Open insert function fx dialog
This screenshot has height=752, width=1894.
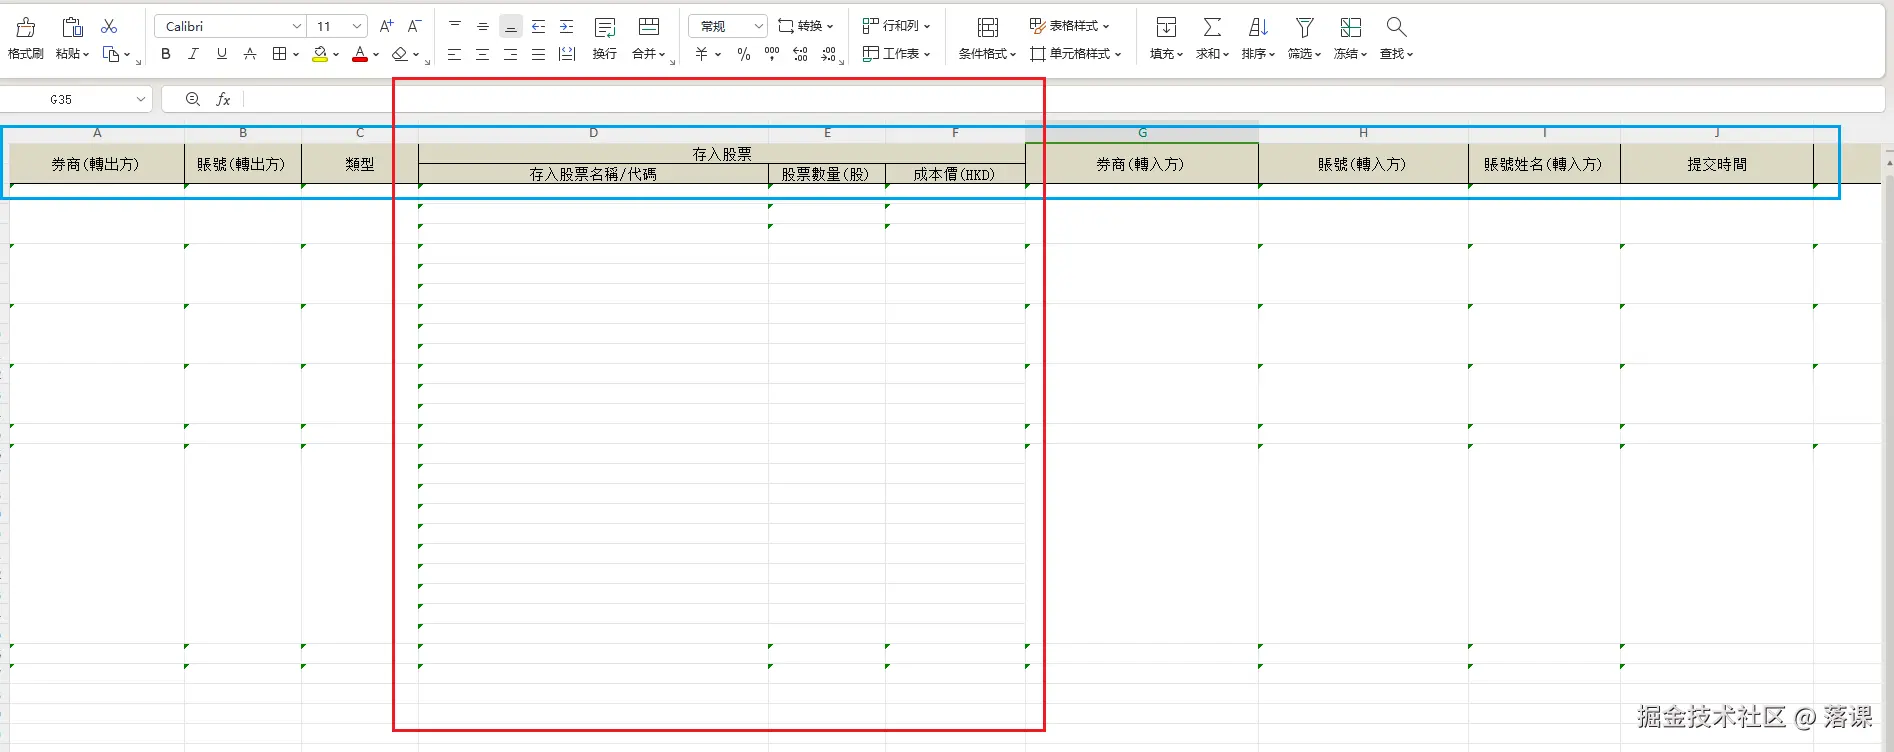tap(224, 99)
